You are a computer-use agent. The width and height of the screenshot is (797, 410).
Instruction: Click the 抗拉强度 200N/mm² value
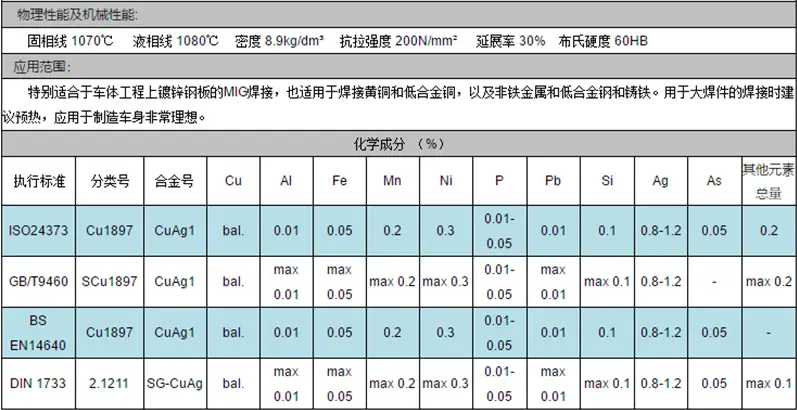(398, 41)
